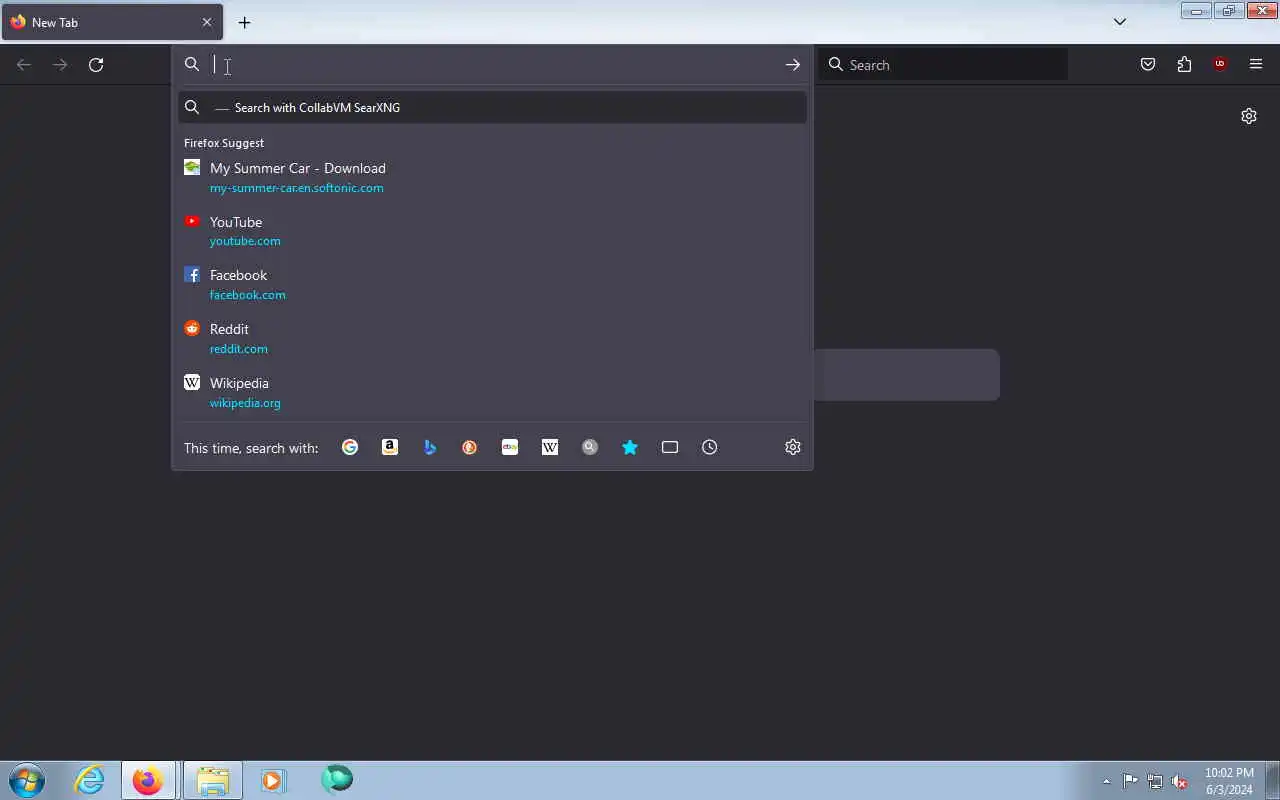Go forward one page

[x=60, y=65]
